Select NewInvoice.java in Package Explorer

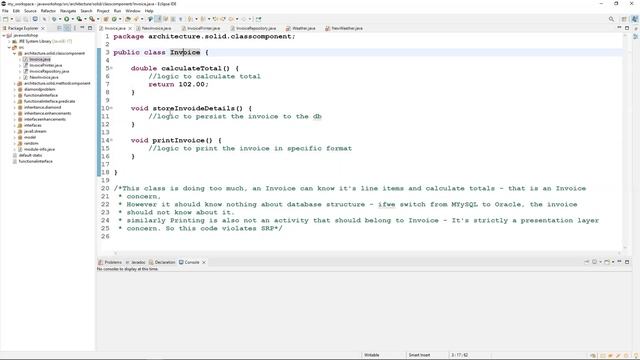44,77
